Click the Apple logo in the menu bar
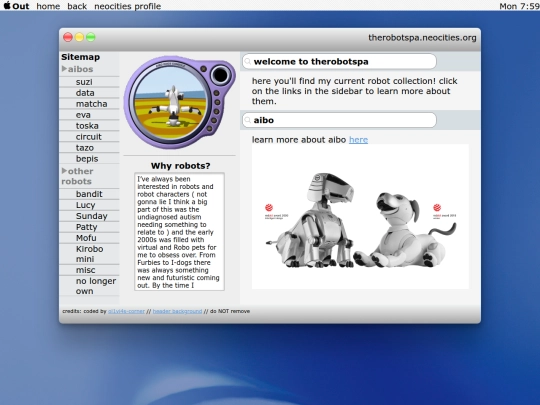Screen dimensions: 540x405 pos(7,6)
